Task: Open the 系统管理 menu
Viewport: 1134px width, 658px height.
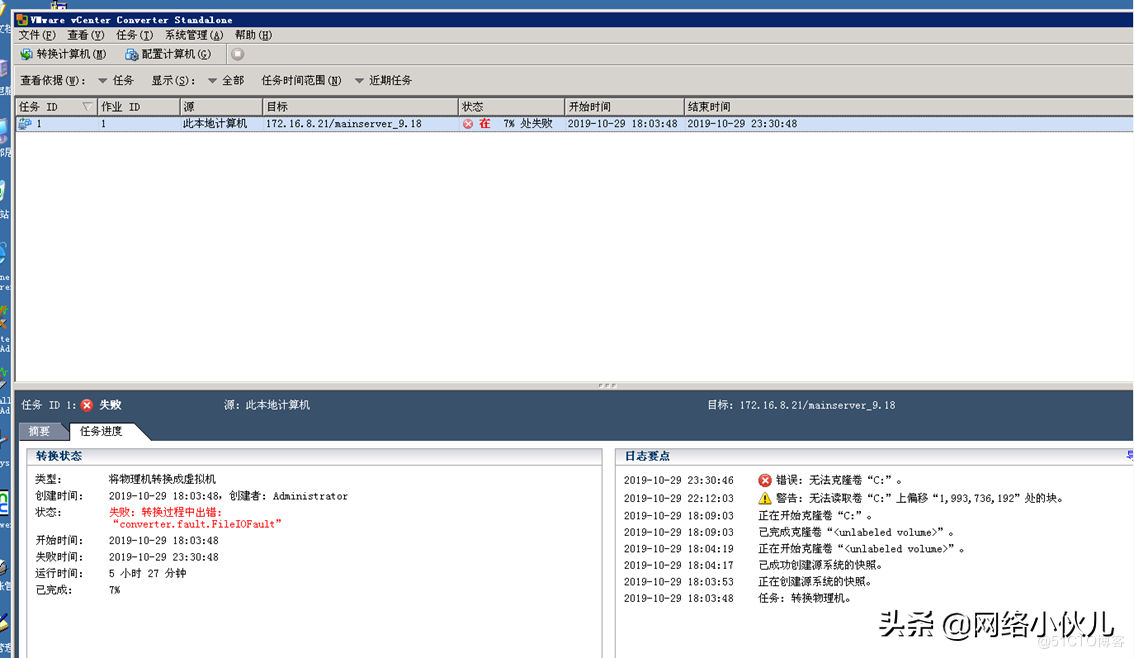Action: 194,35
